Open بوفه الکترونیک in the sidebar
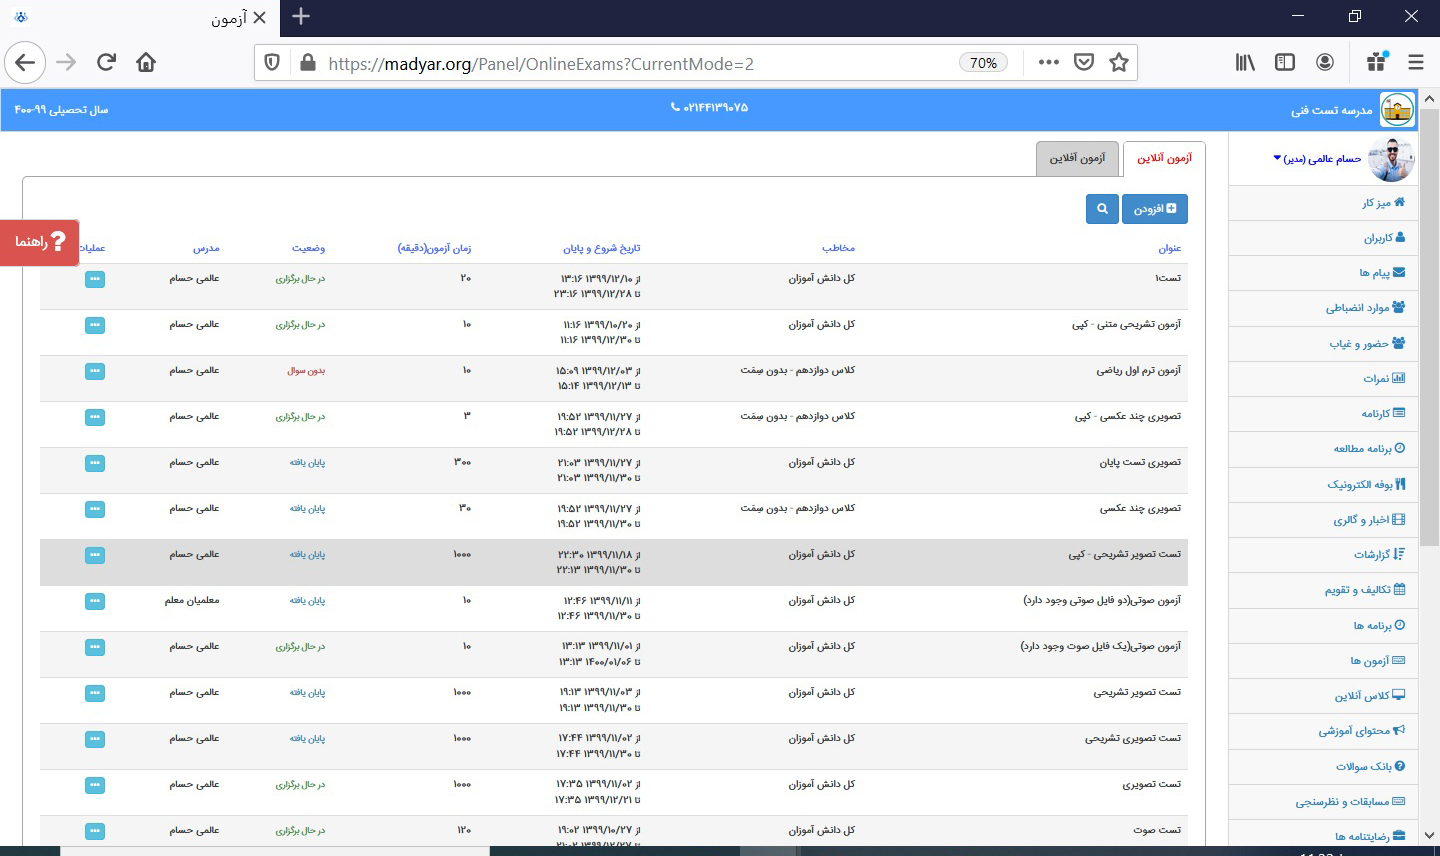 pyautogui.click(x=1366, y=484)
